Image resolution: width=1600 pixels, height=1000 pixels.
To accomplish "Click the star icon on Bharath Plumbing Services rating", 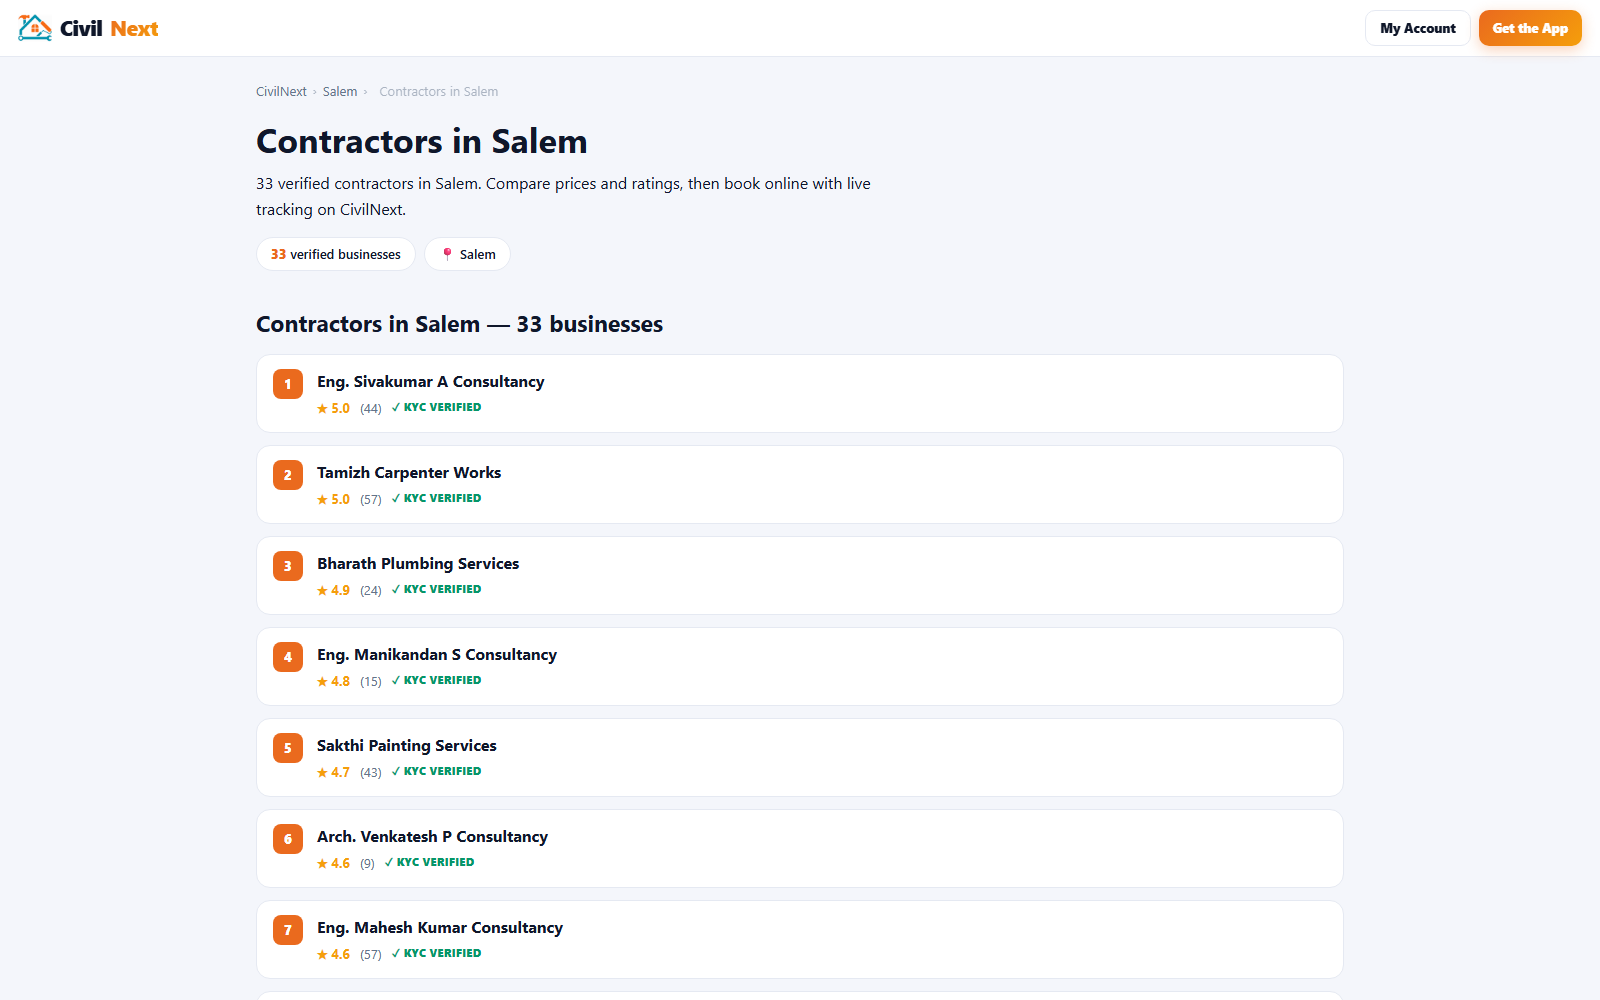I will 322,590.
